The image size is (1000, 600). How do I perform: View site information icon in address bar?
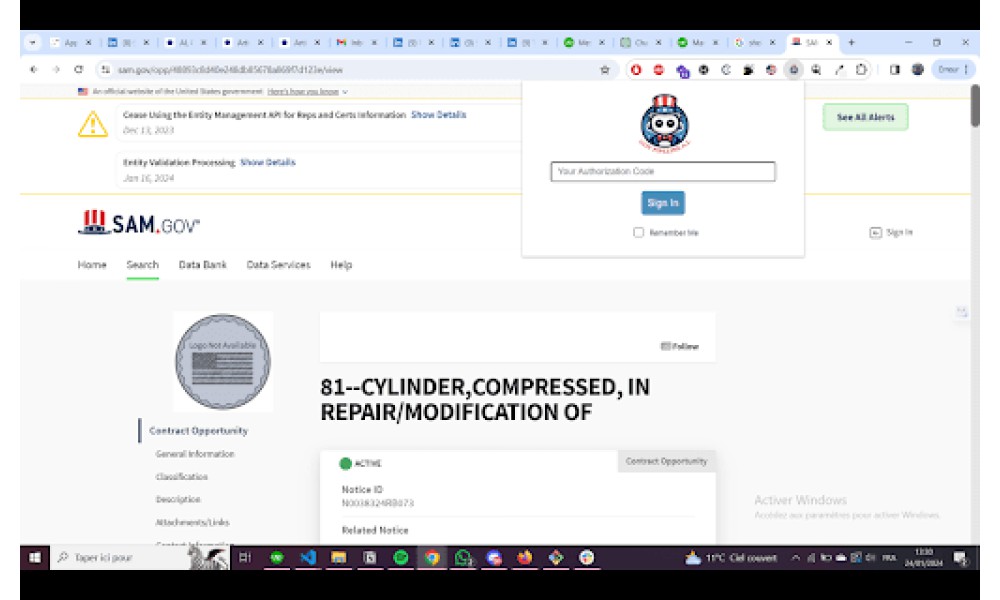(106, 70)
